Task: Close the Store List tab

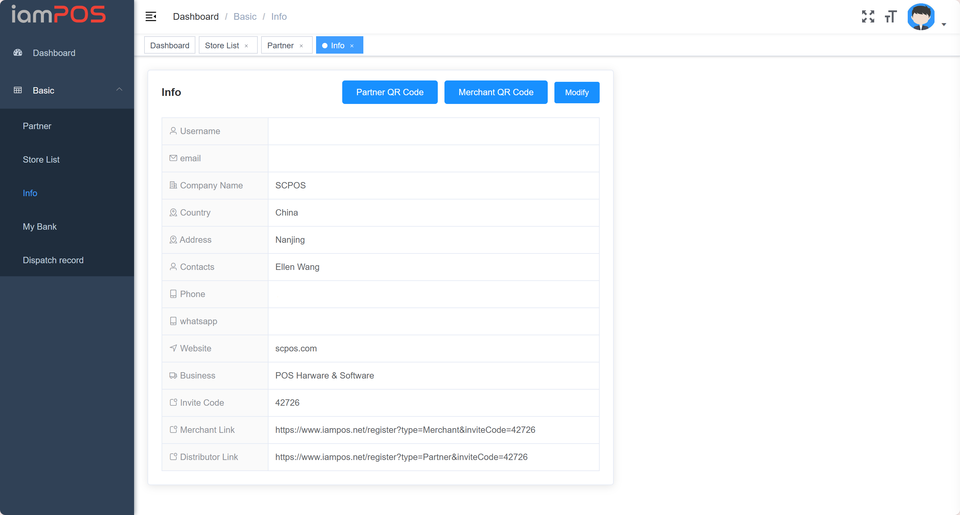Action: [247, 46]
